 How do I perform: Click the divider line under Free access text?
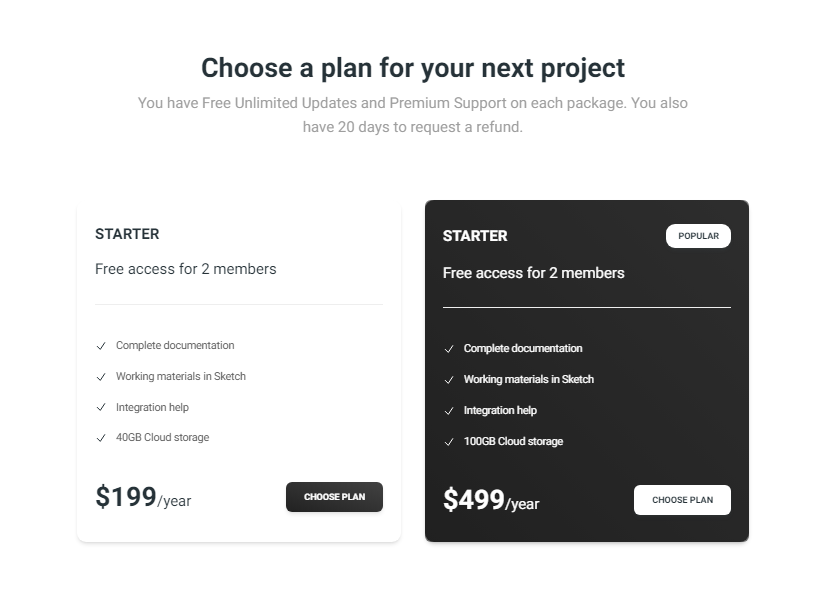pos(238,305)
